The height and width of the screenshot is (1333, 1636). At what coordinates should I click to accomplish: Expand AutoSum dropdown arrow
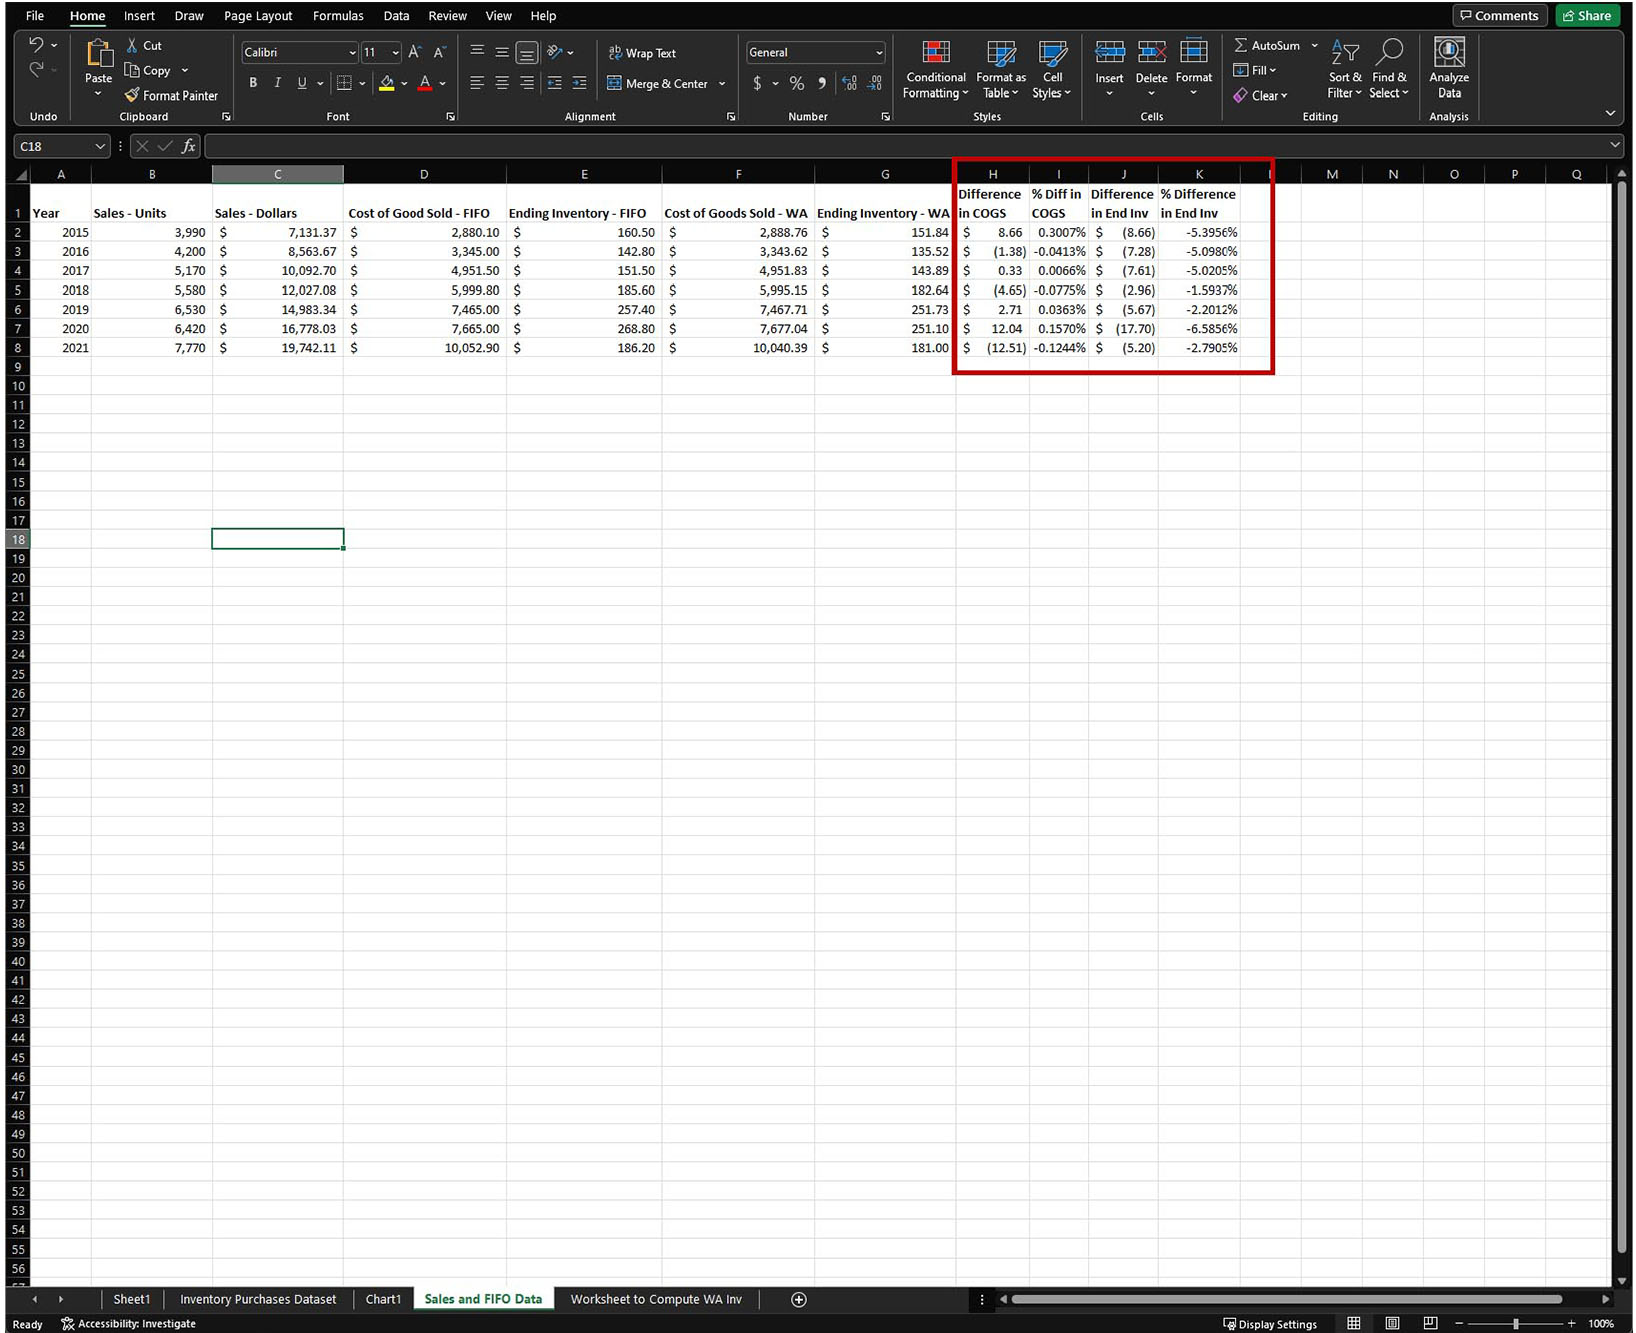tap(1314, 45)
